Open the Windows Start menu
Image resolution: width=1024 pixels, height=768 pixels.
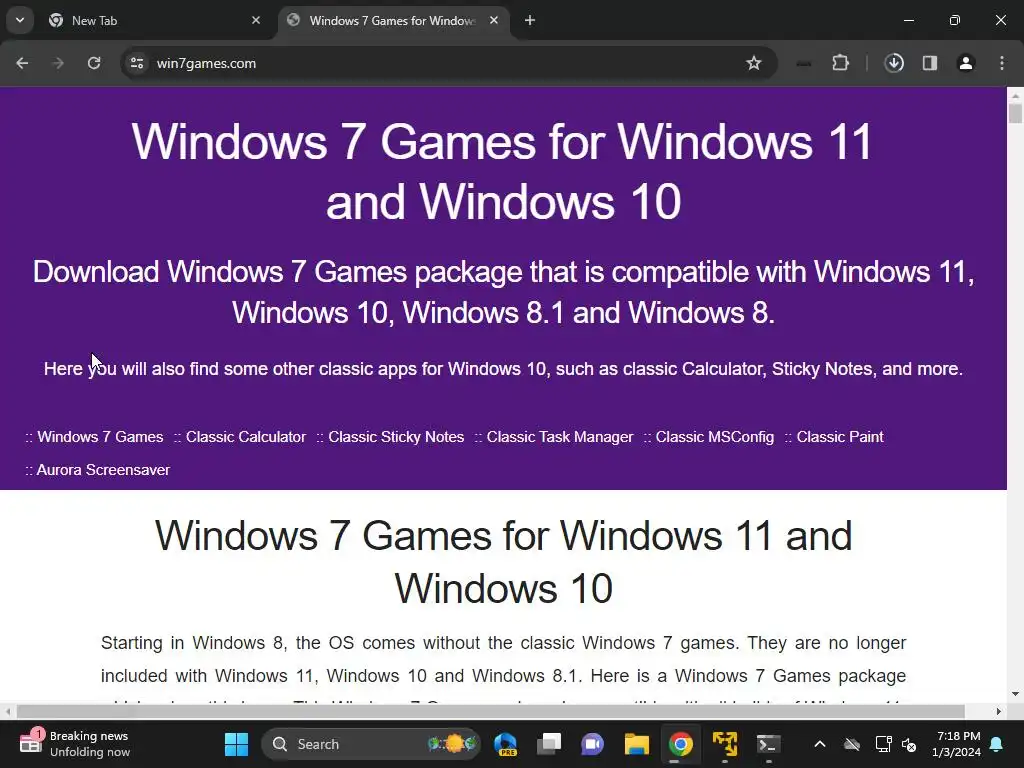pyautogui.click(x=236, y=744)
